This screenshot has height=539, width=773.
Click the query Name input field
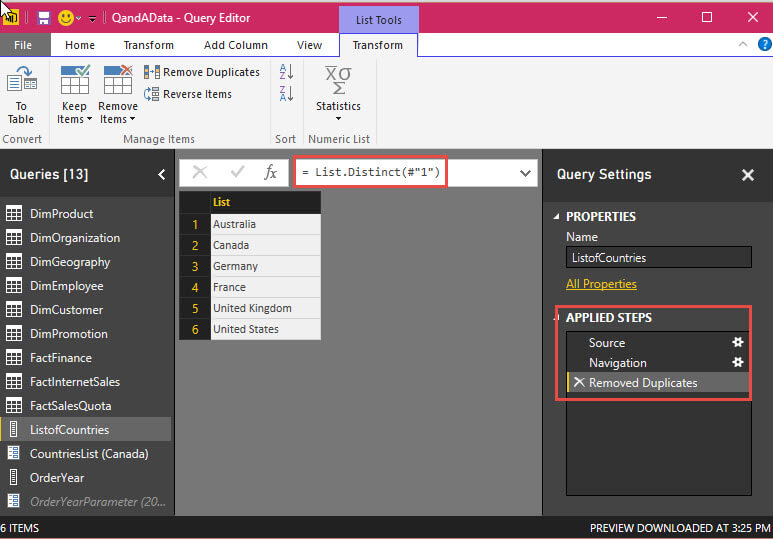coord(658,257)
